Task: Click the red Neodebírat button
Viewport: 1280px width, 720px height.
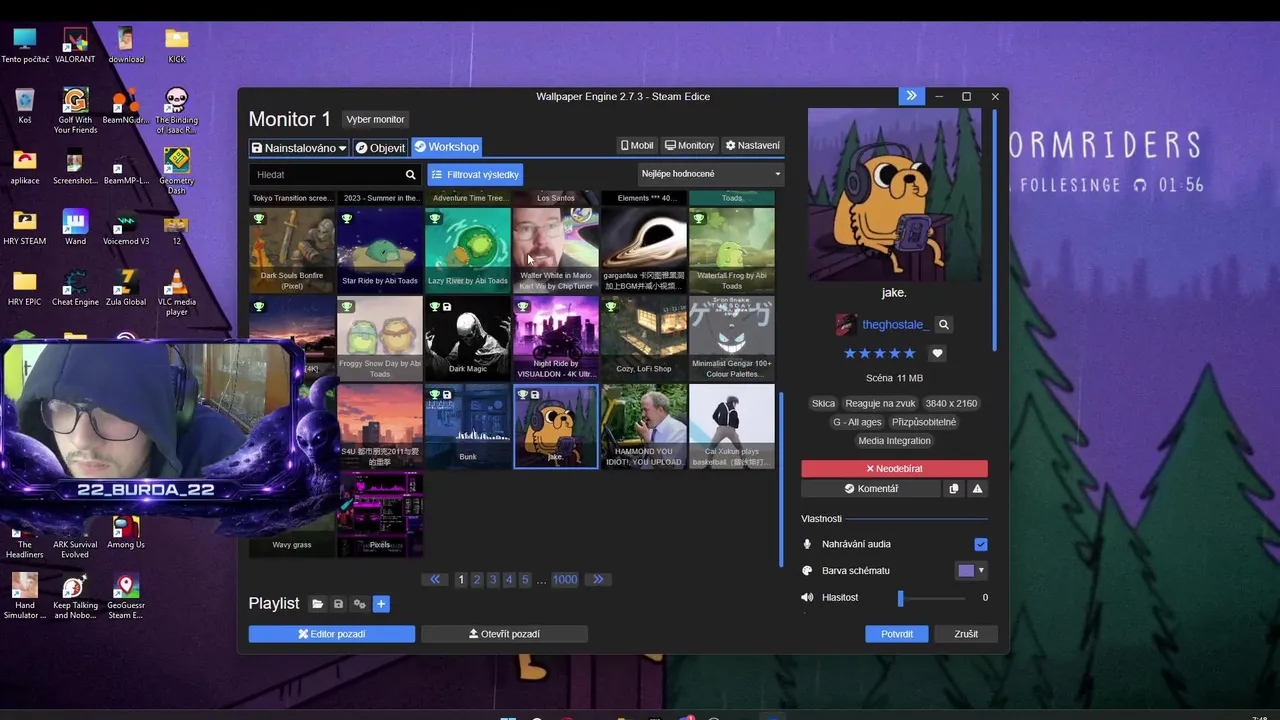Action: point(894,468)
